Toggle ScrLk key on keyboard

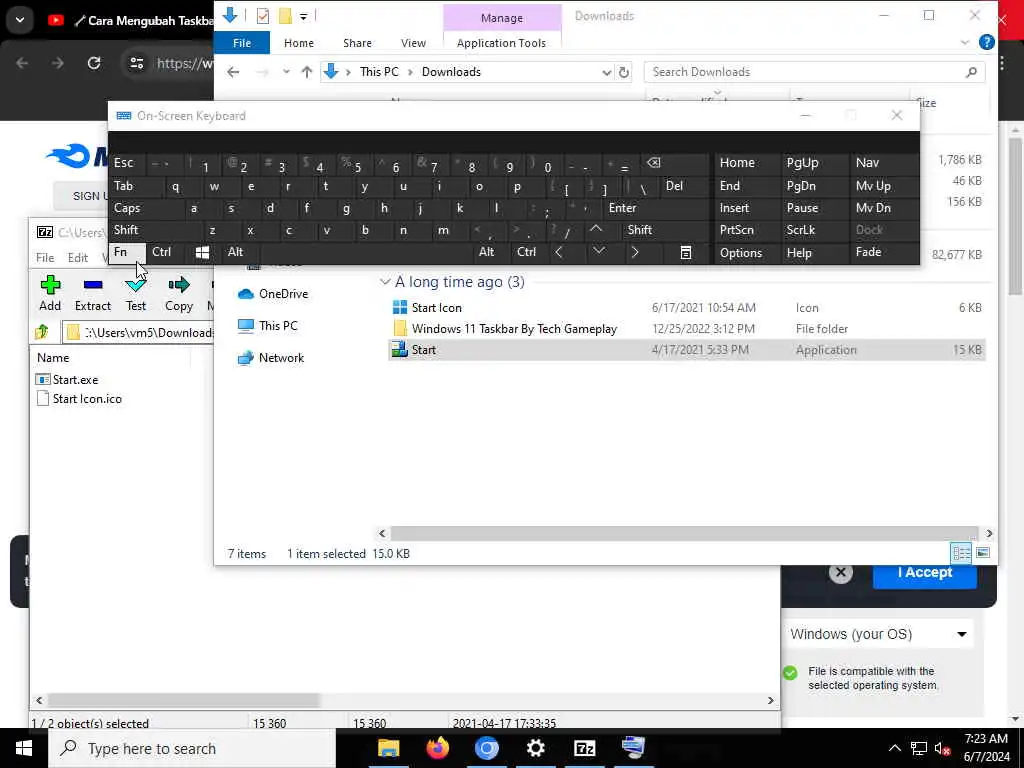(801, 231)
